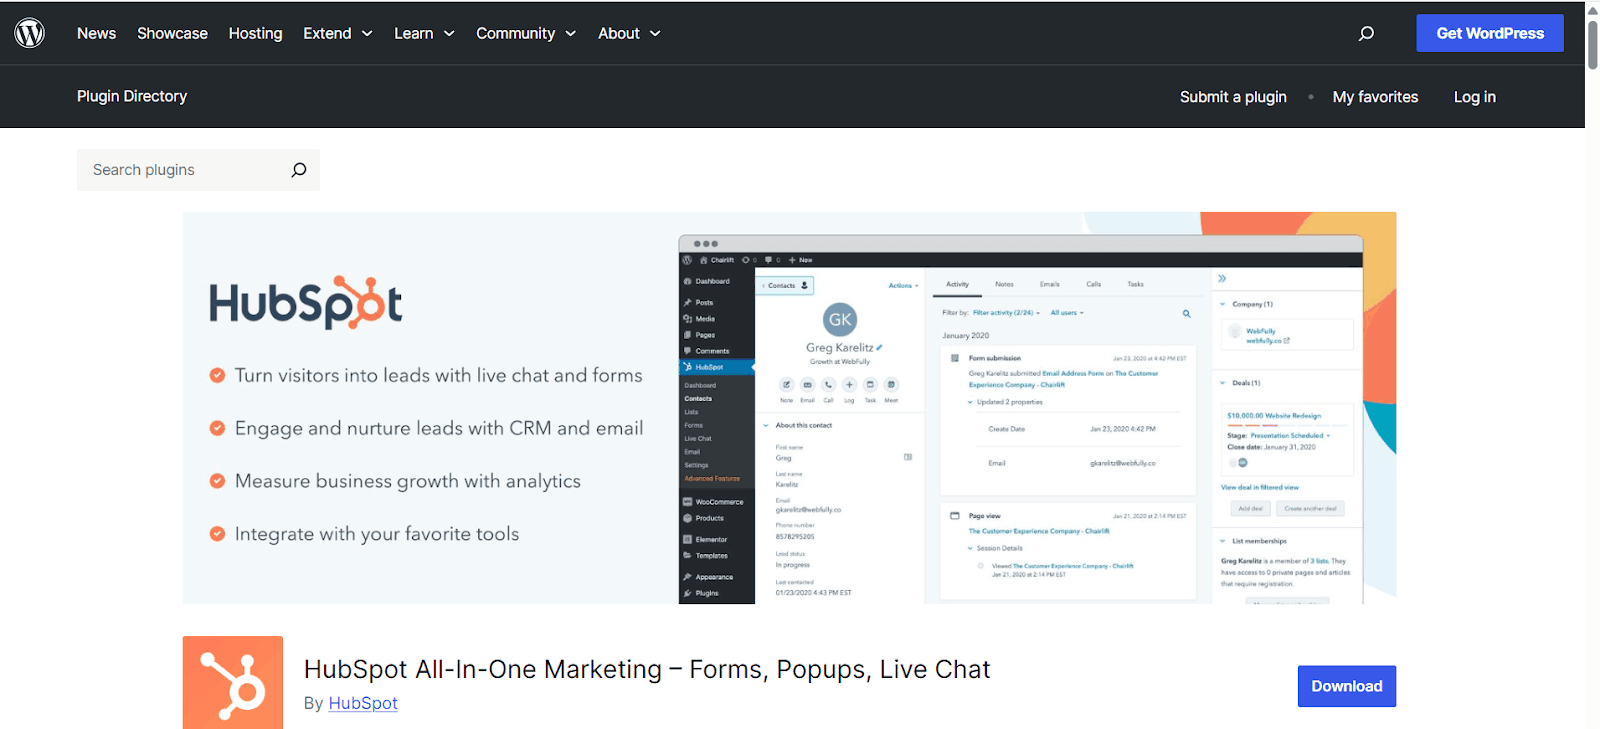Go to Showcase
1600x729 pixels.
click(172, 33)
